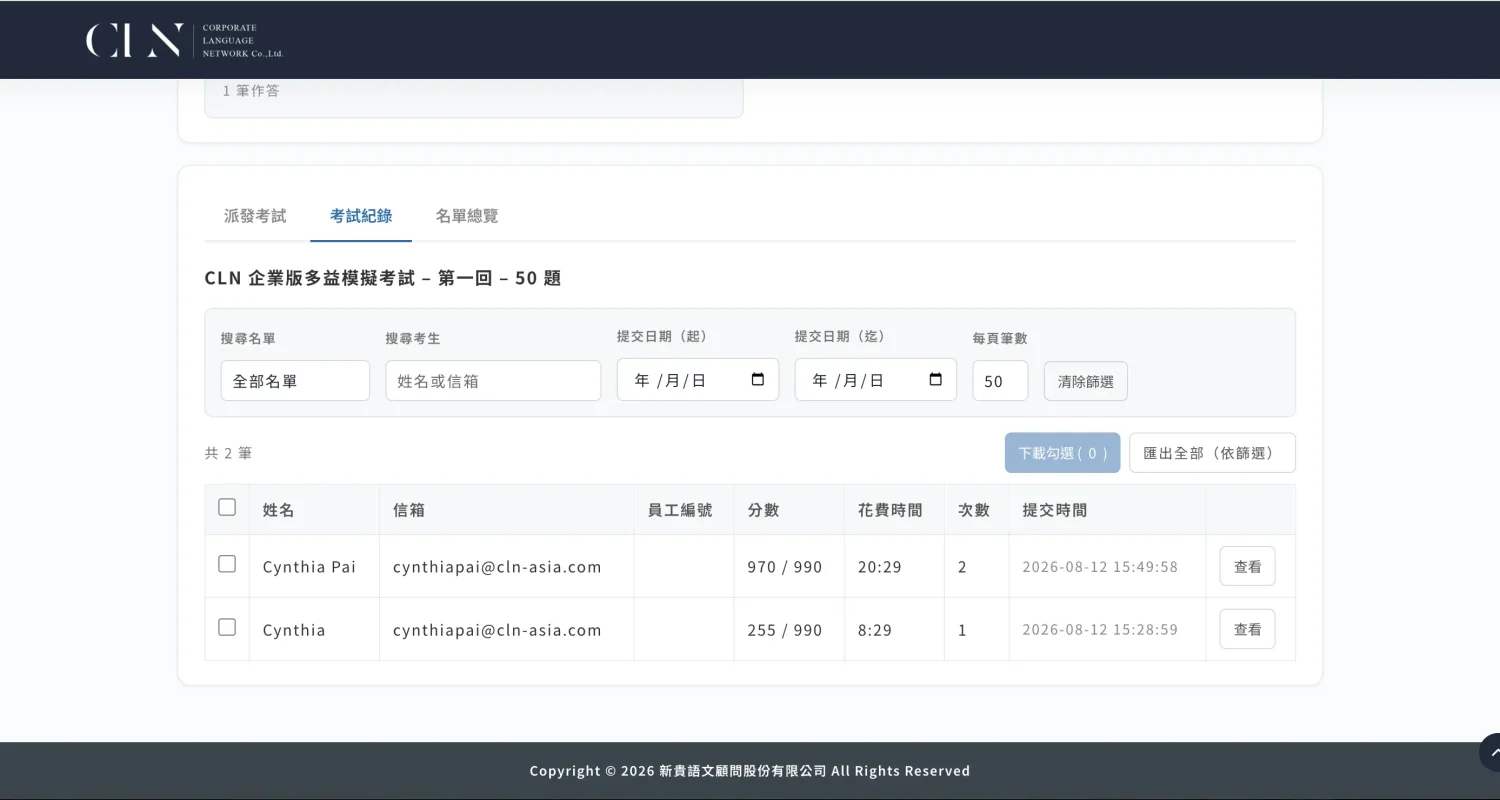Open calendar picker for 提交日期(迄)
This screenshot has height=800, width=1500.
(936, 380)
